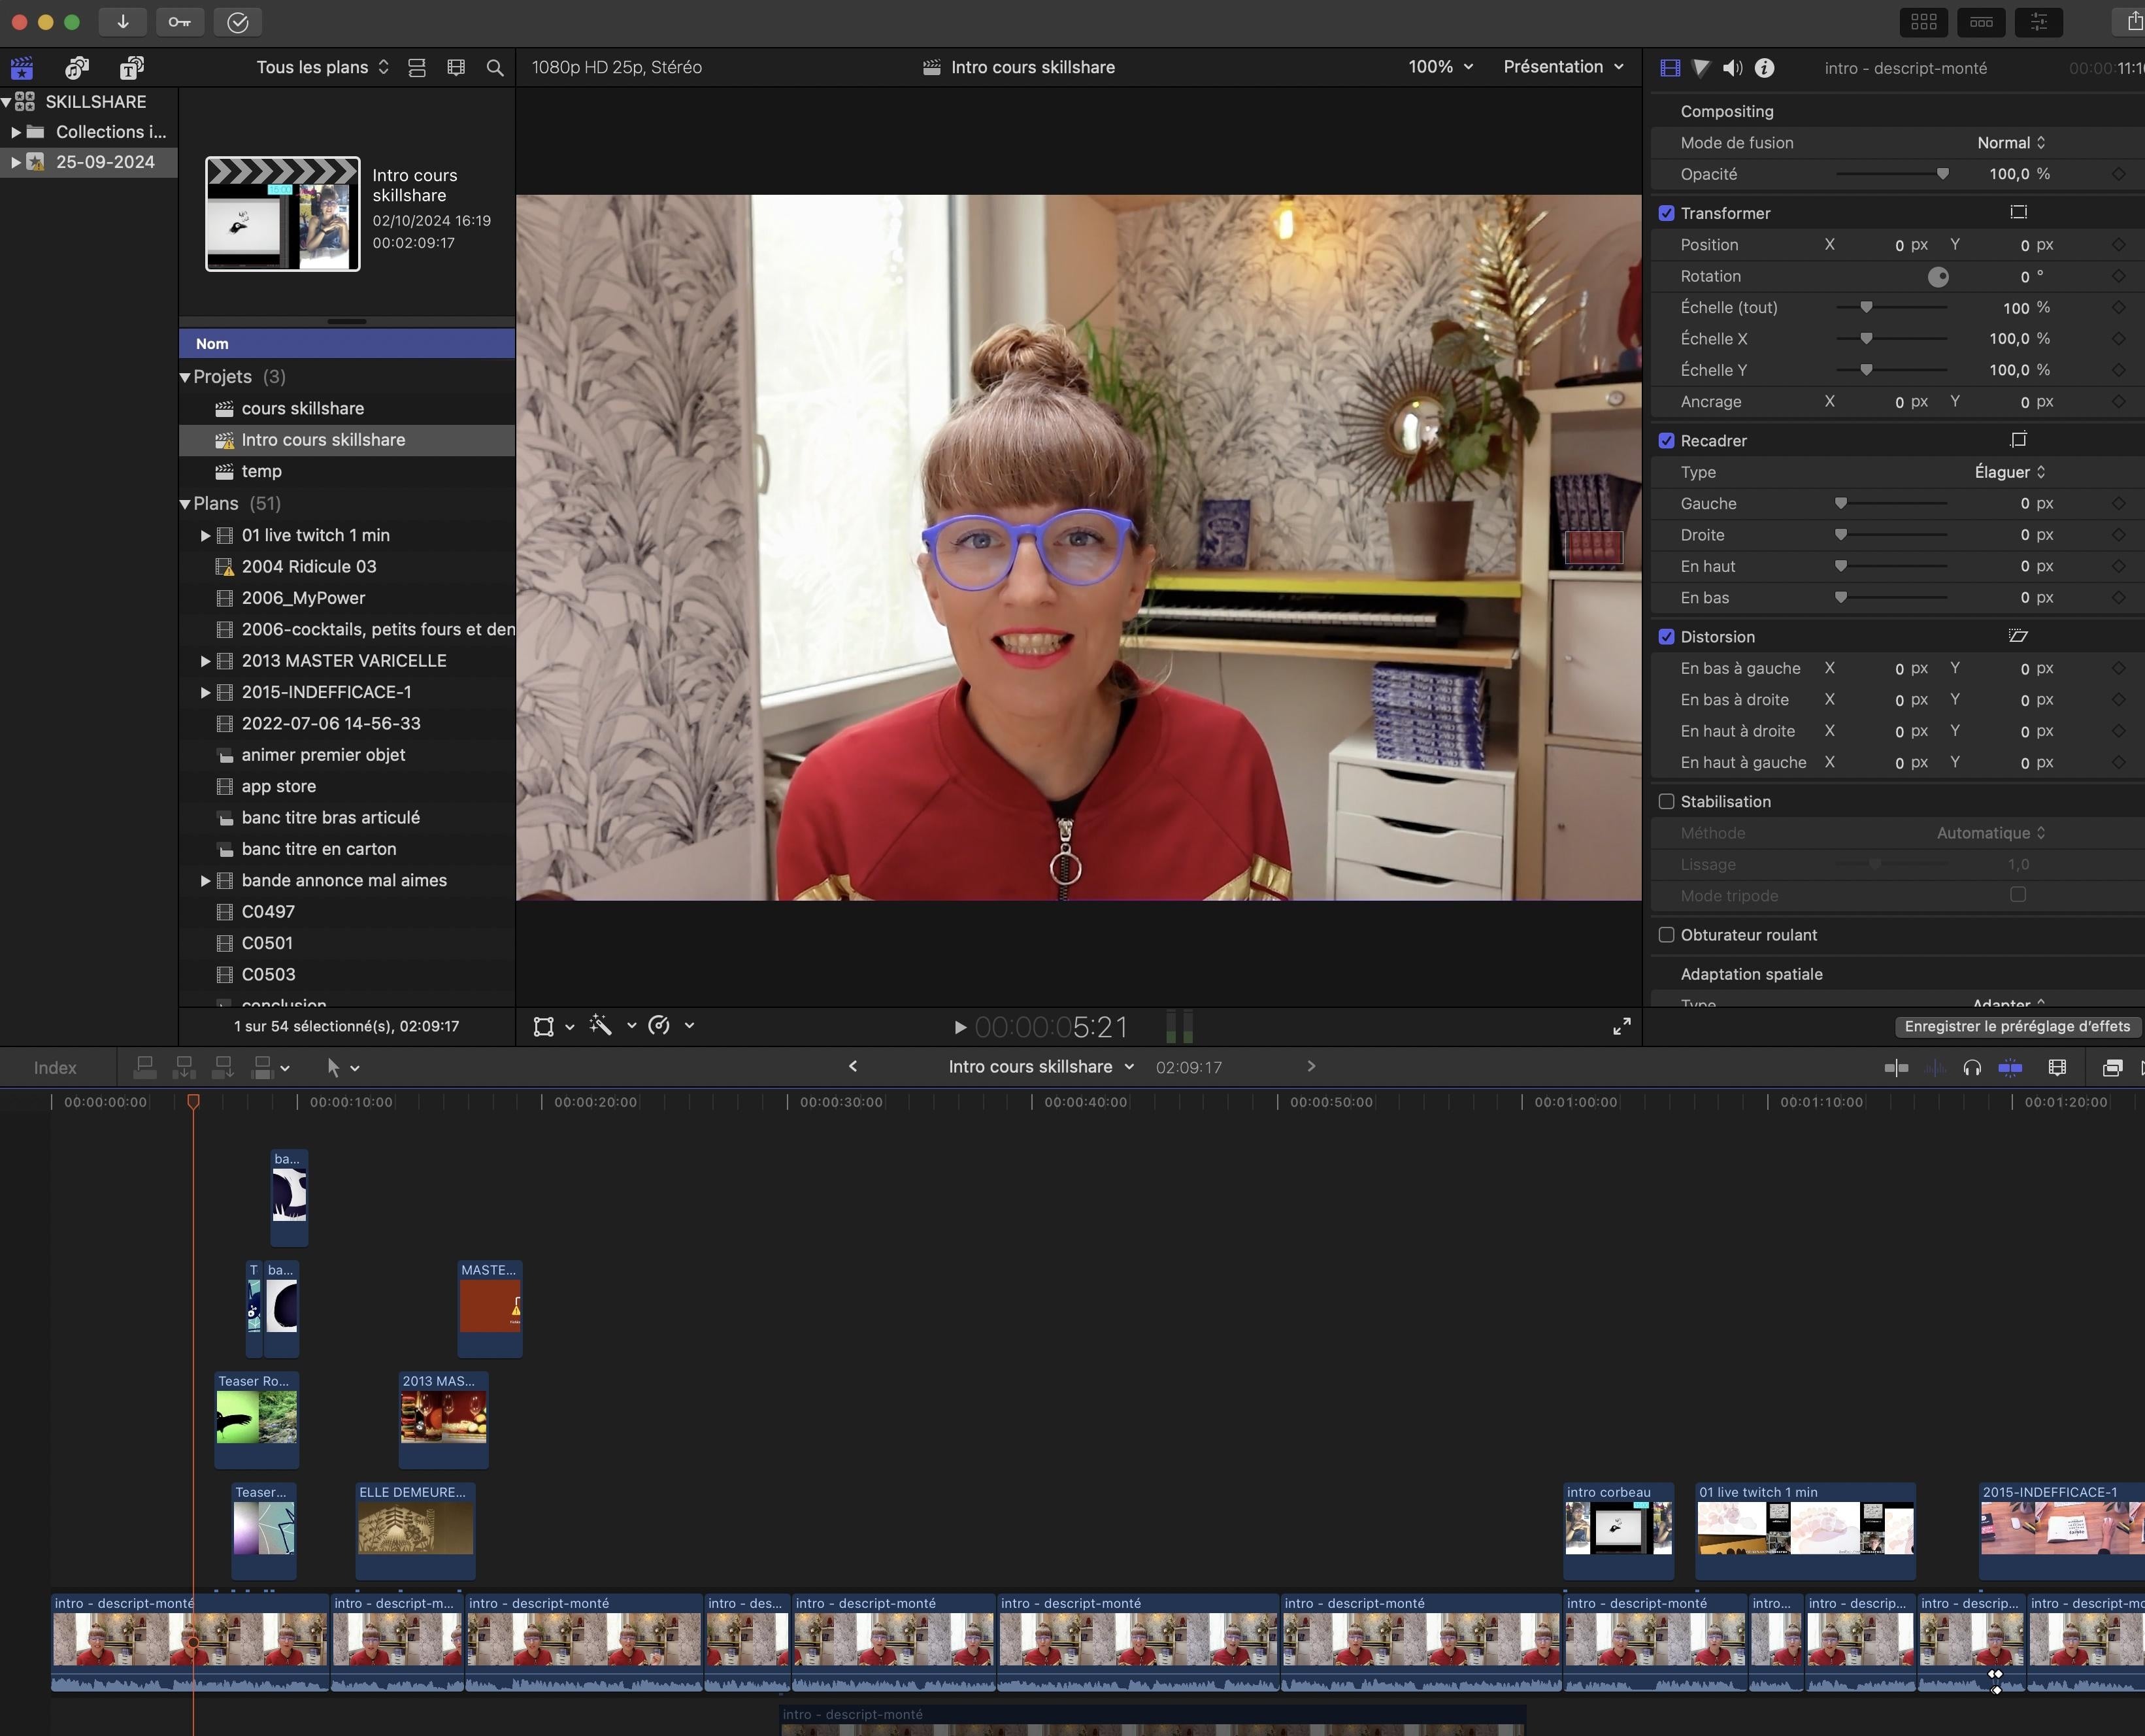Switch to the info inspector tab
This screenshot has height=1736, width=2145.
coord(1765,68)
